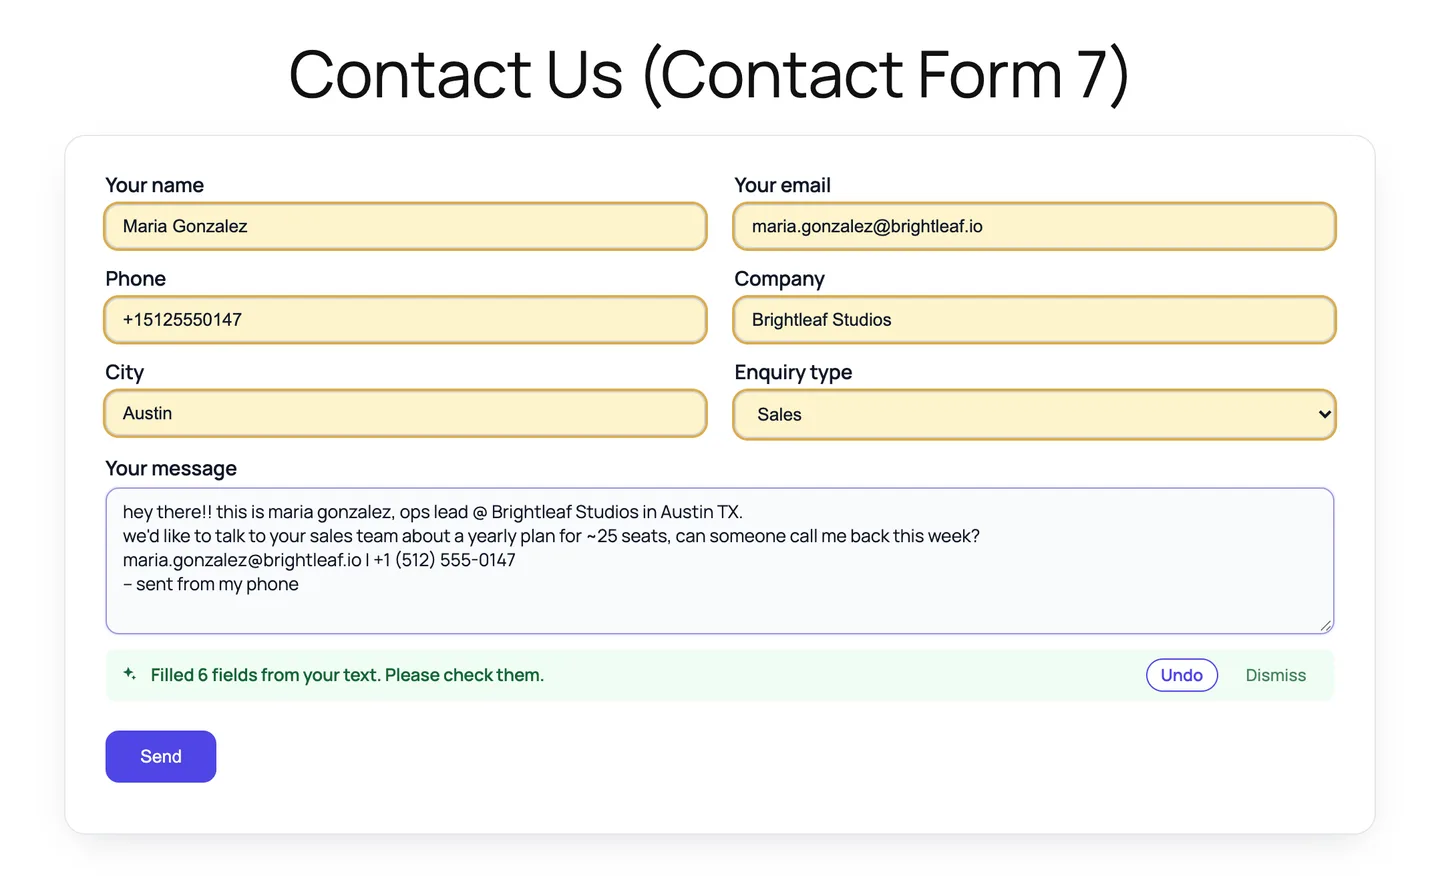
Task: Click into the Your email input field
Action: [x=1034, y=226]
